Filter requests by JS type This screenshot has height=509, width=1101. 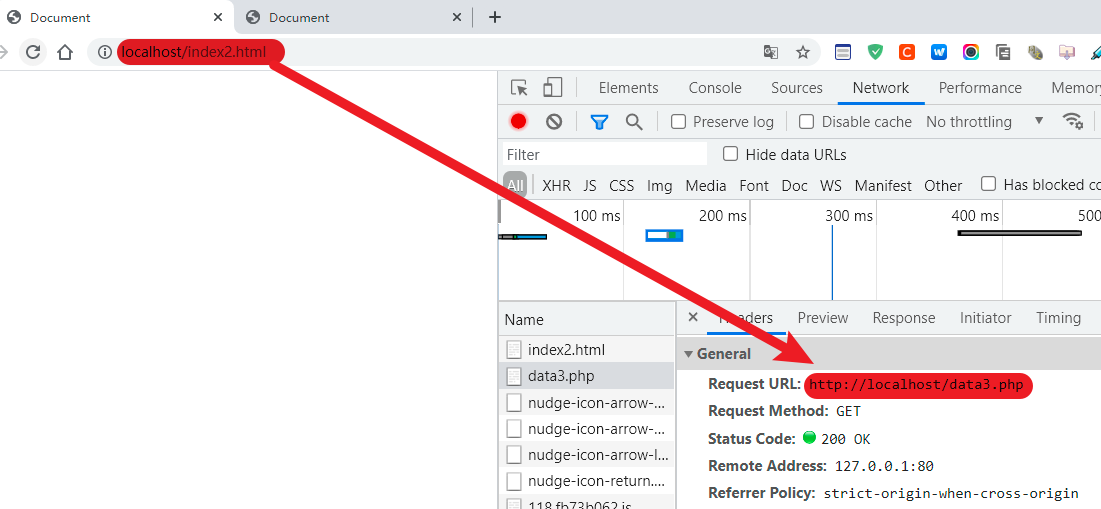pyautogui.click(x=590, y=185)
